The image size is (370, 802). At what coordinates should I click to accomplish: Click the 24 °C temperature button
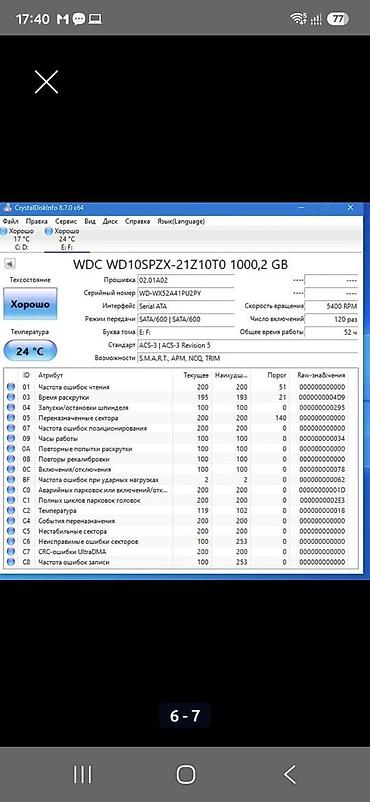click(30, 351)
